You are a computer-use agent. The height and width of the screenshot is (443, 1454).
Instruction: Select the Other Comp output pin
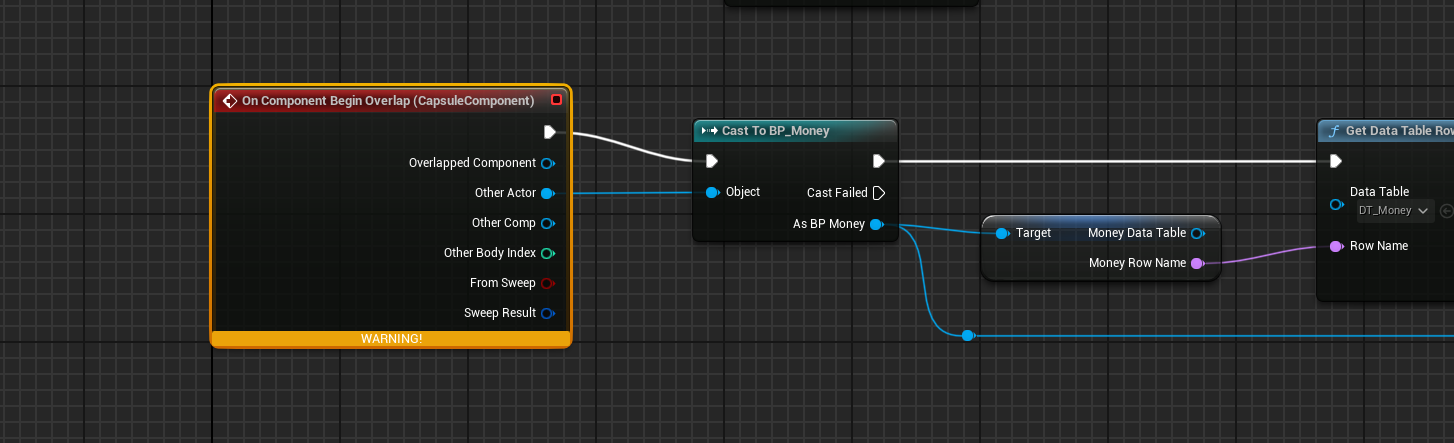pos(547,223)
